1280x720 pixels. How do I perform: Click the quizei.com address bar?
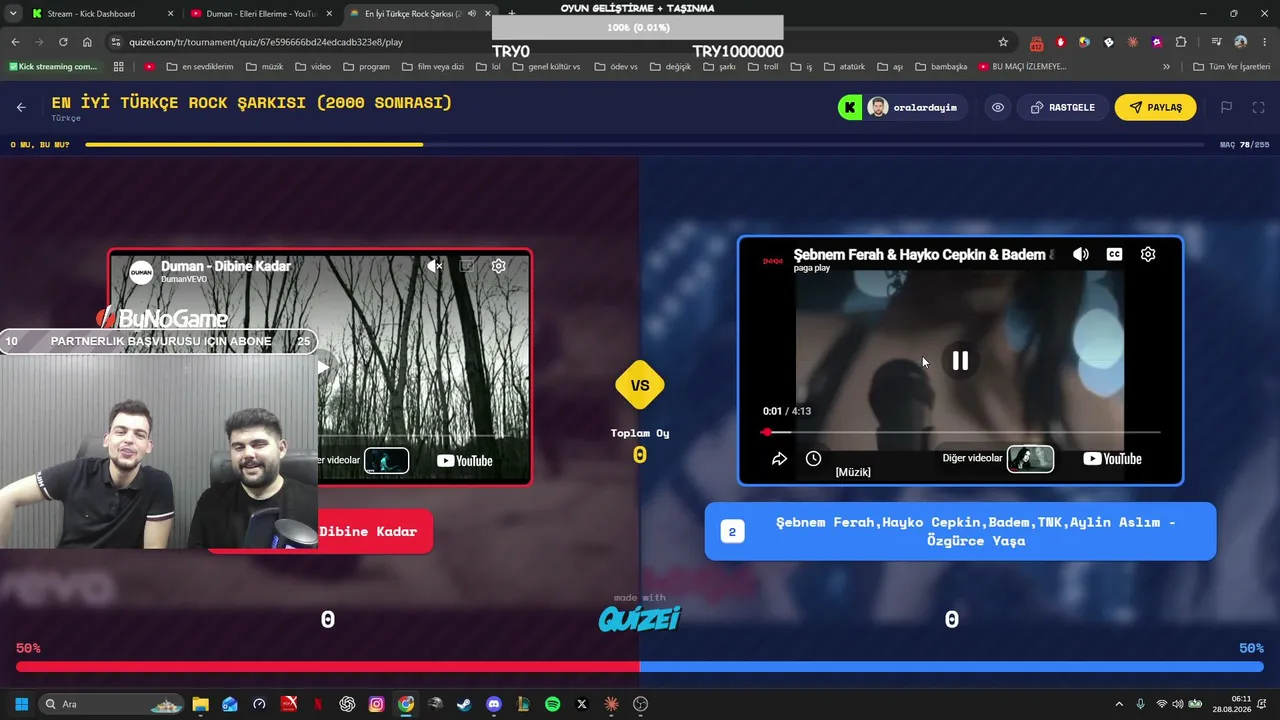click(560, 42)
